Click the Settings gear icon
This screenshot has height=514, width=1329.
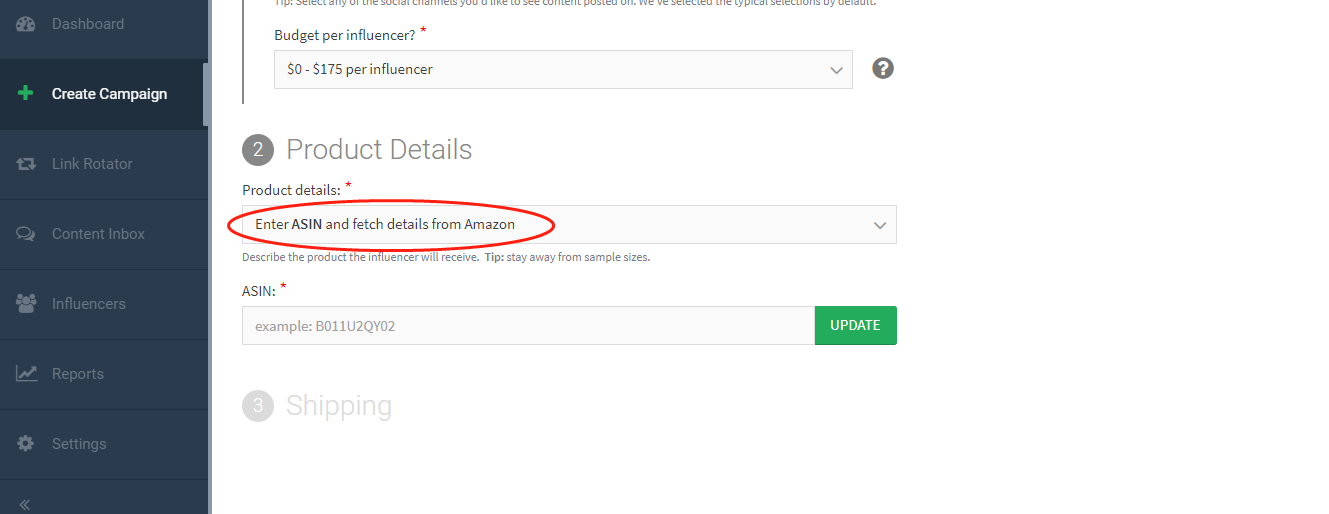point(26,444)
